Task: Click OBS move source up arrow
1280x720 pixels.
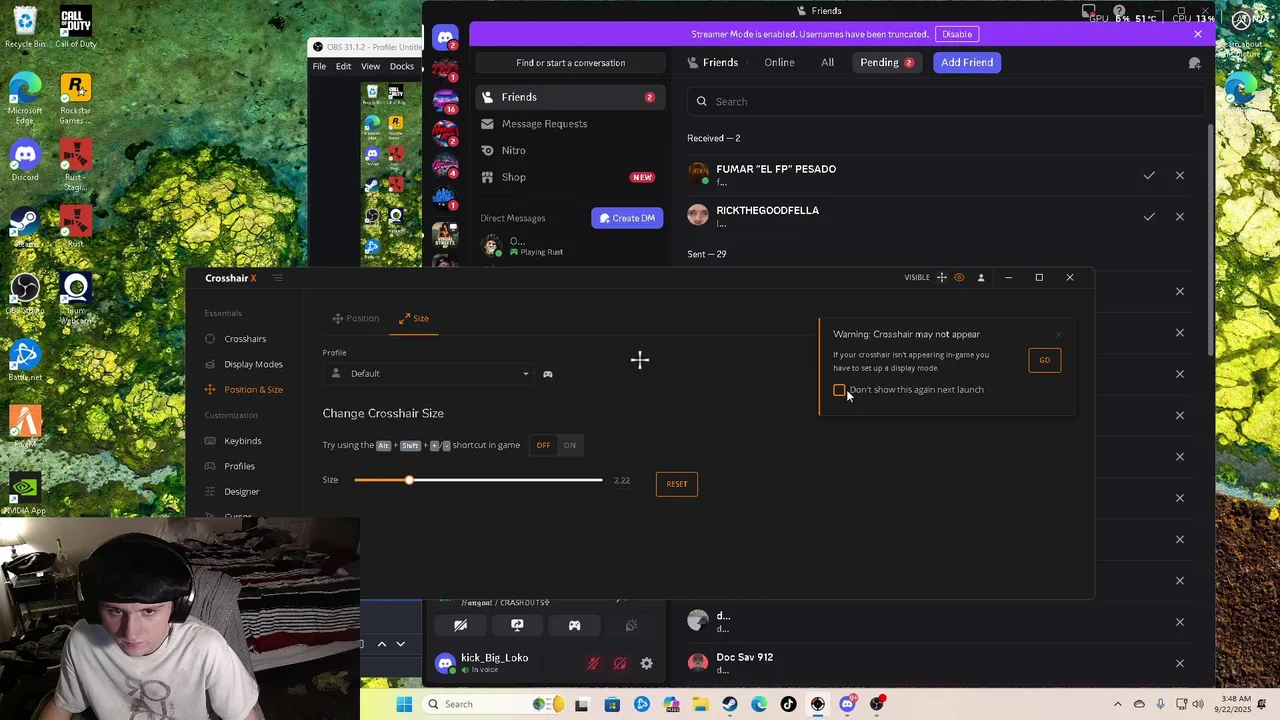Action: (x=381, y=644)
